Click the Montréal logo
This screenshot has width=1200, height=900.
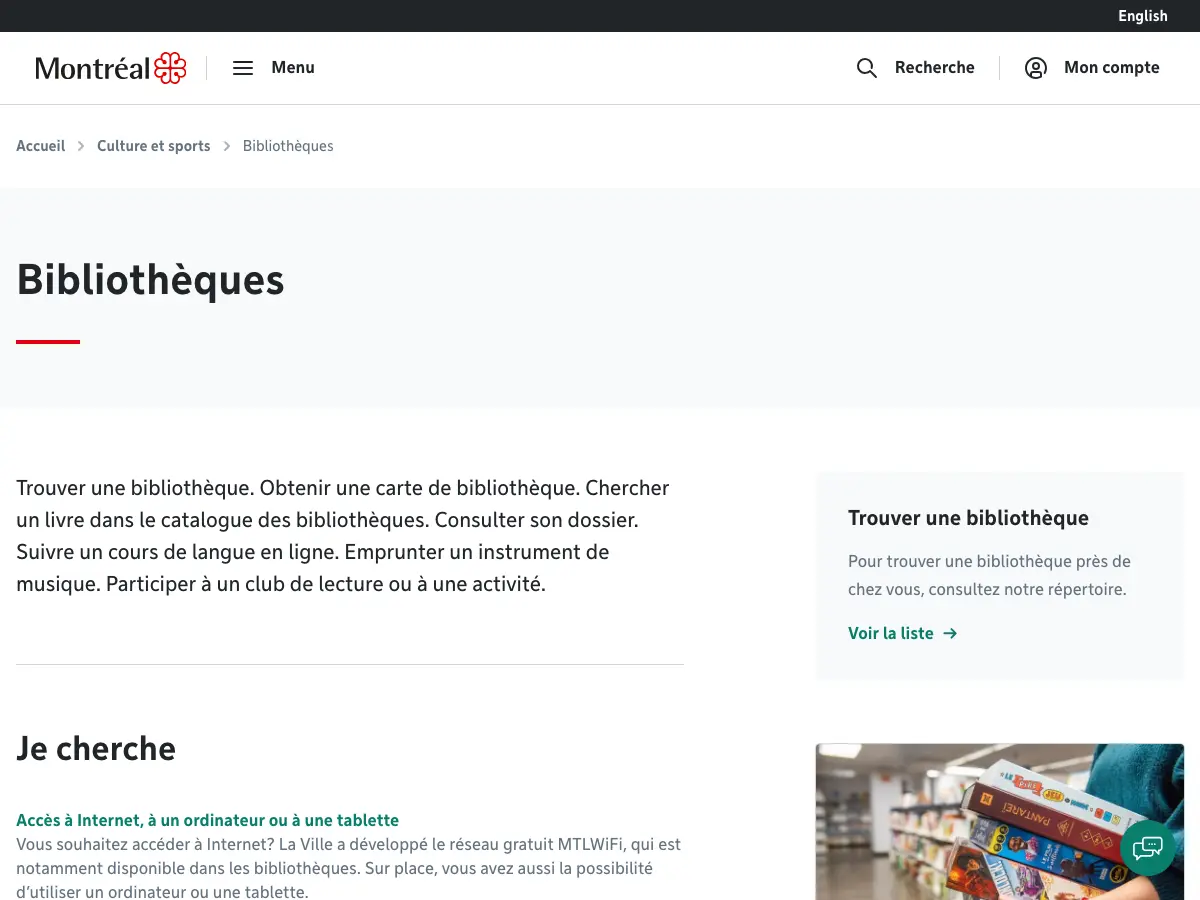tap(111, 68)
